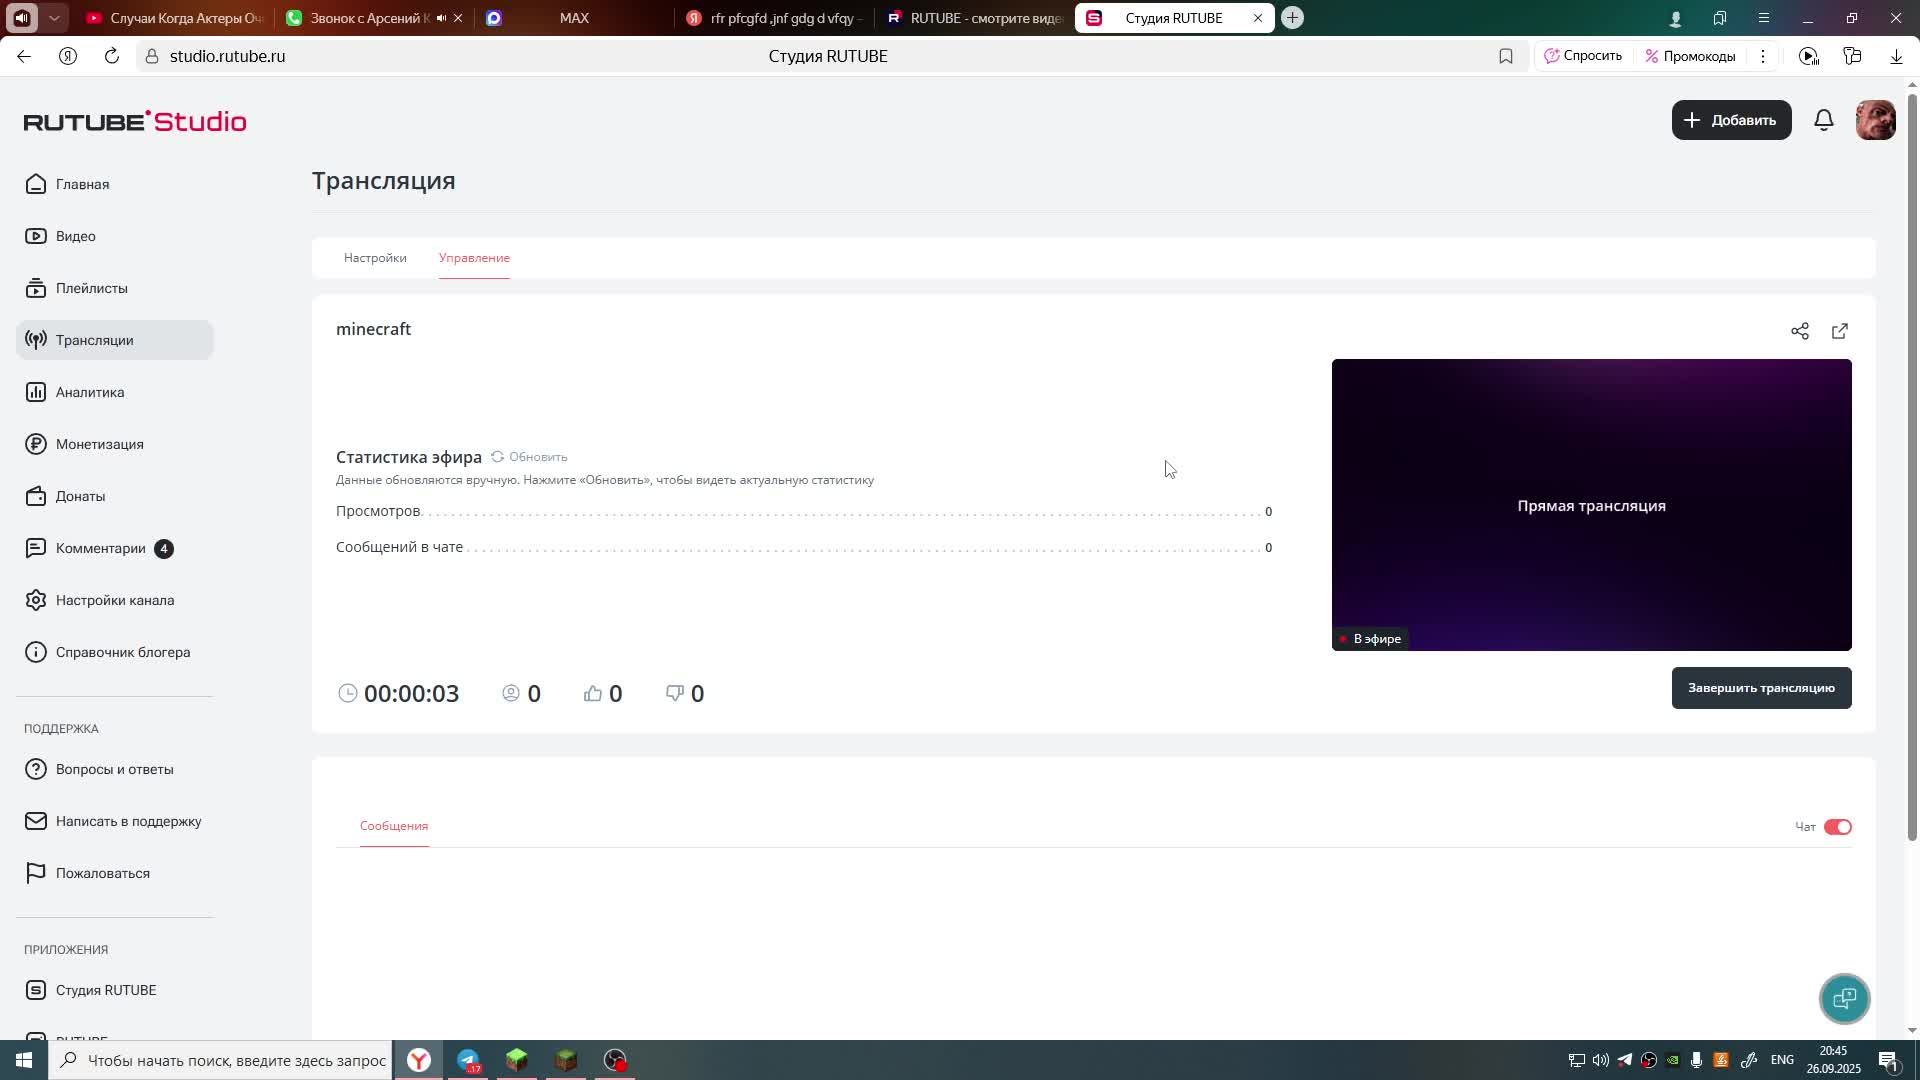1920x1080 pixels.
Task: Click the Завершить трансляцию button
Action: click(1761, 688)
